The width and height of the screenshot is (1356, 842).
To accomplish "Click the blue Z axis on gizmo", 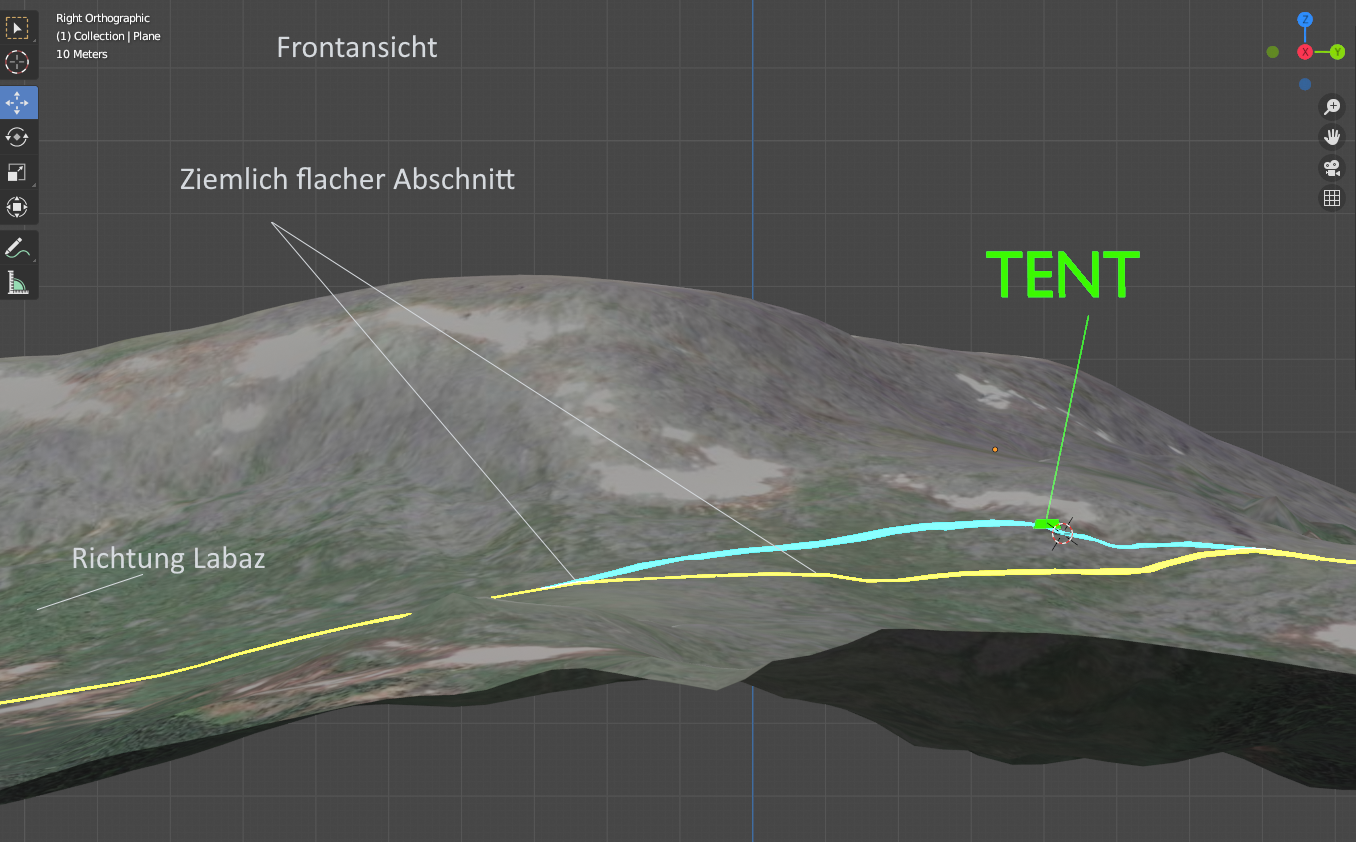I will click(1305, 20).
